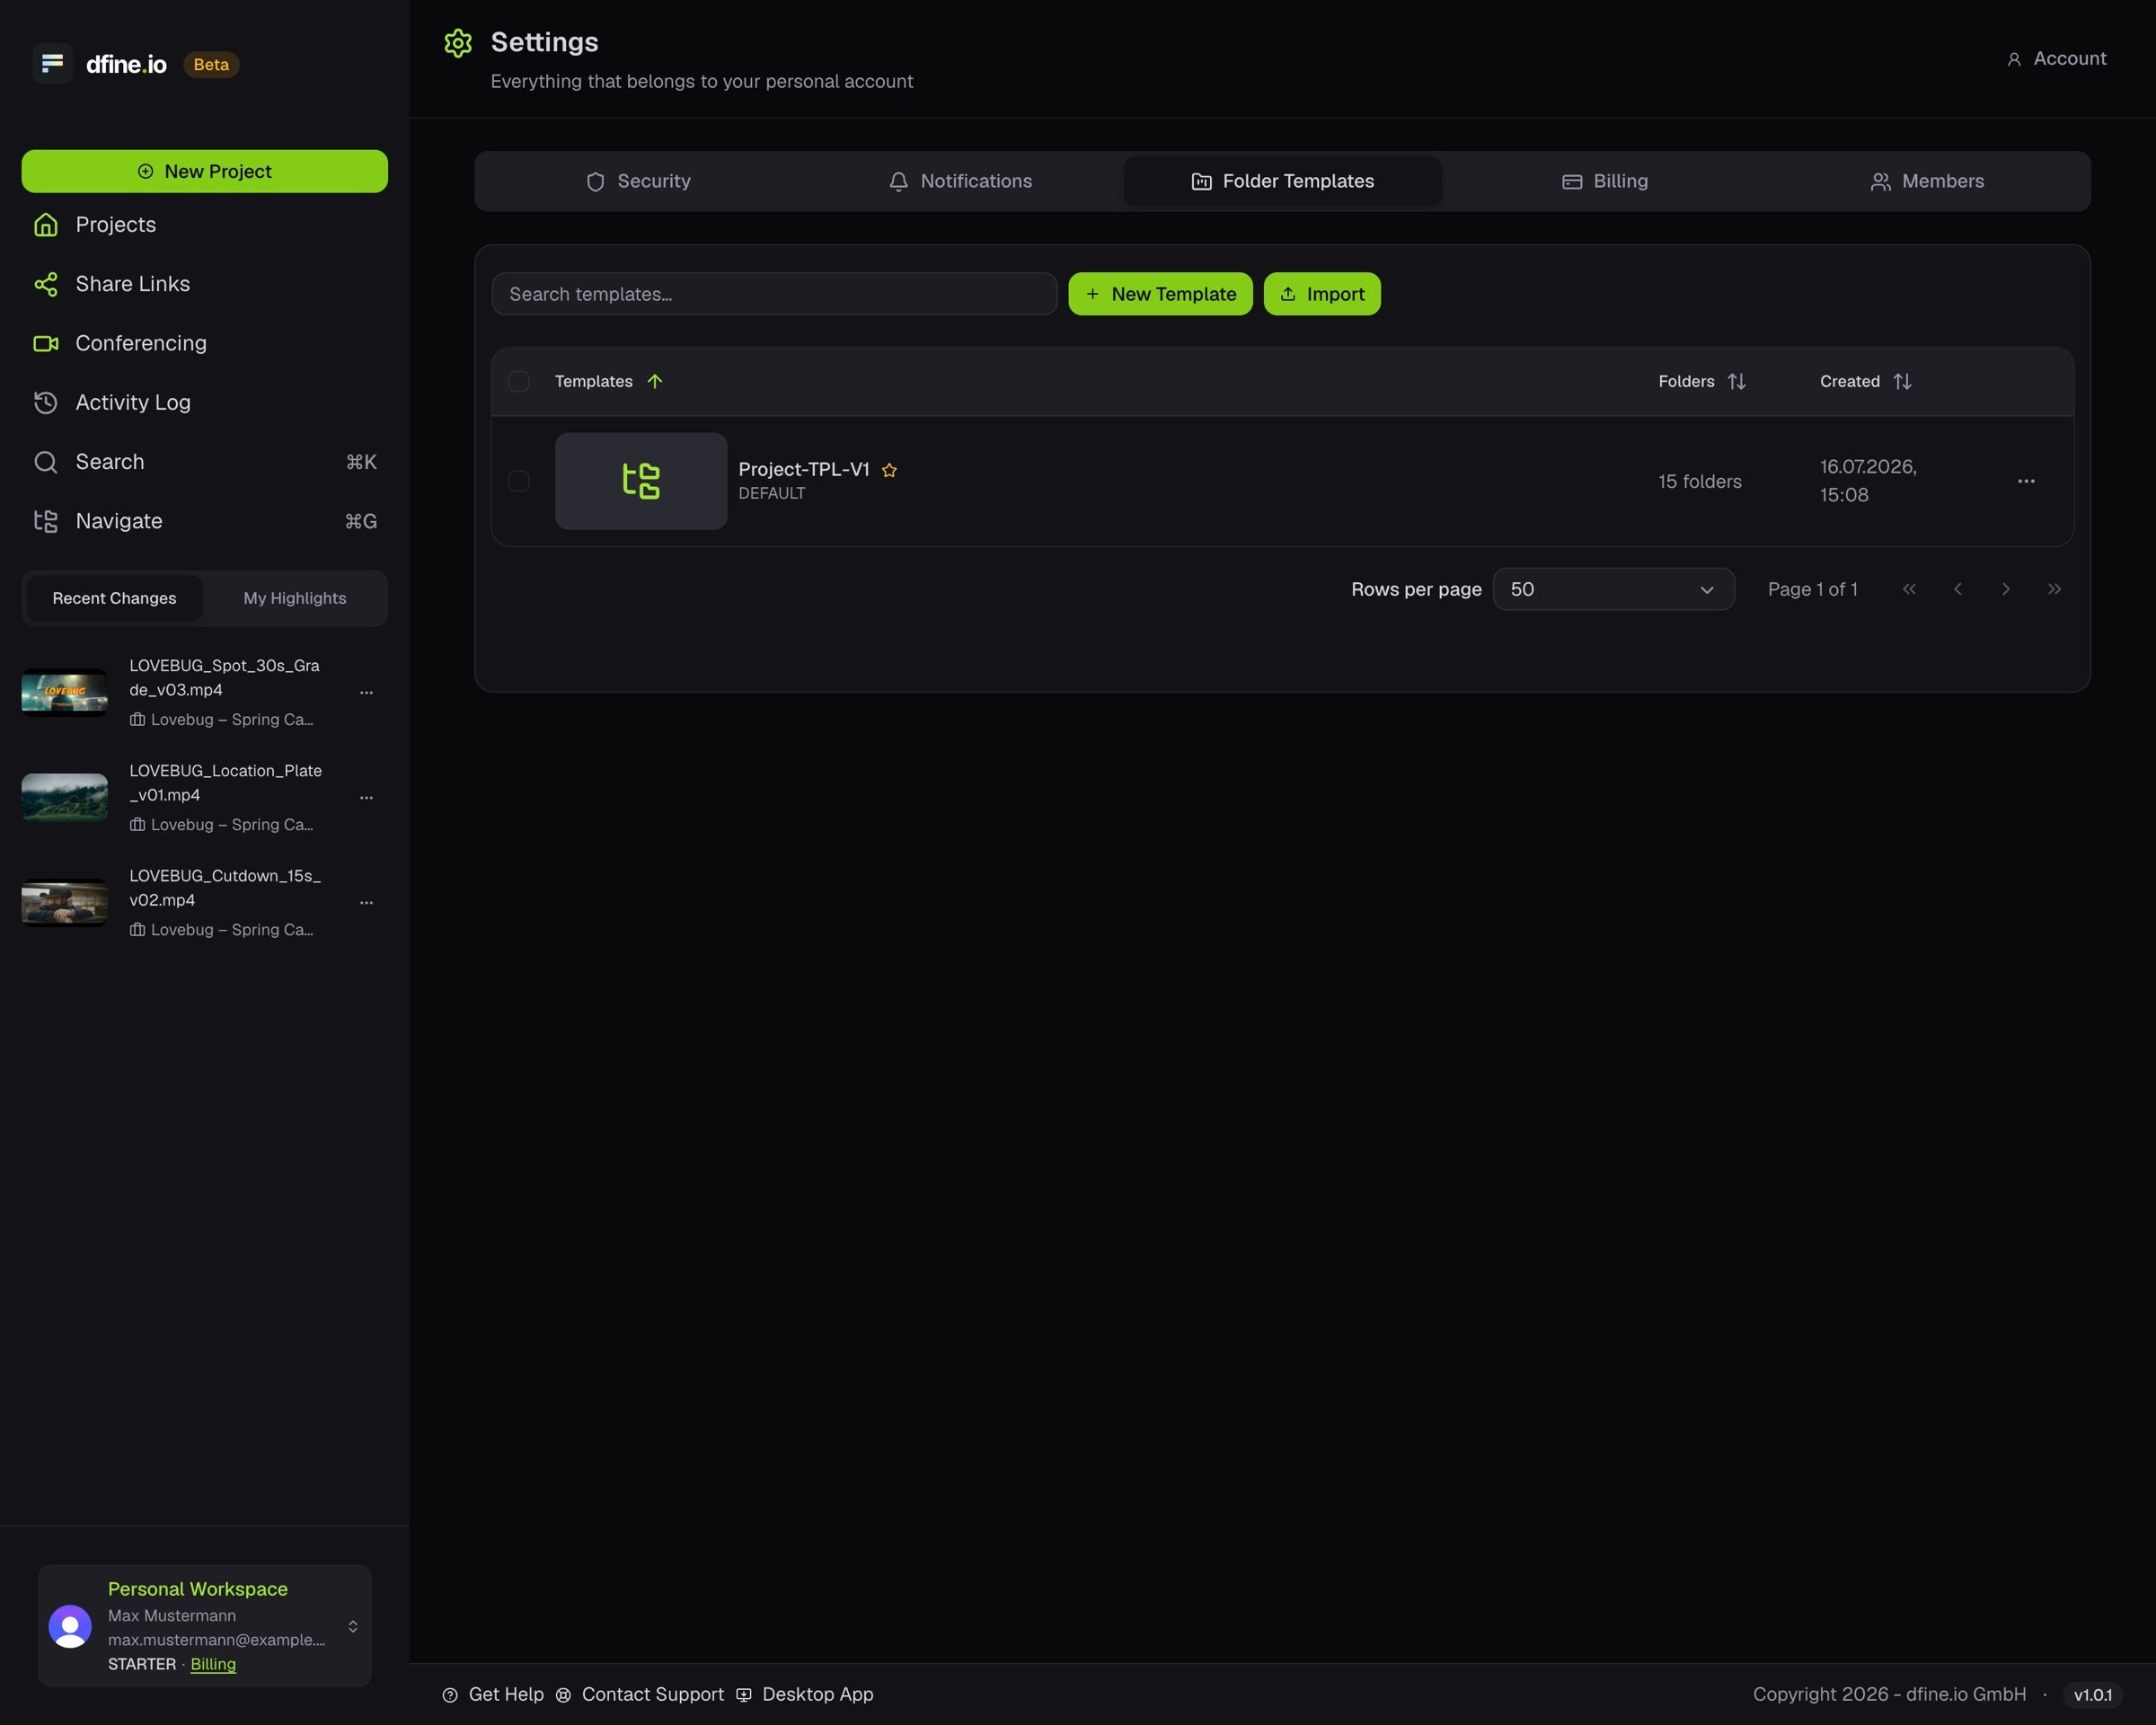
Task: Sort by the Templates column
Action: (608, 381)
